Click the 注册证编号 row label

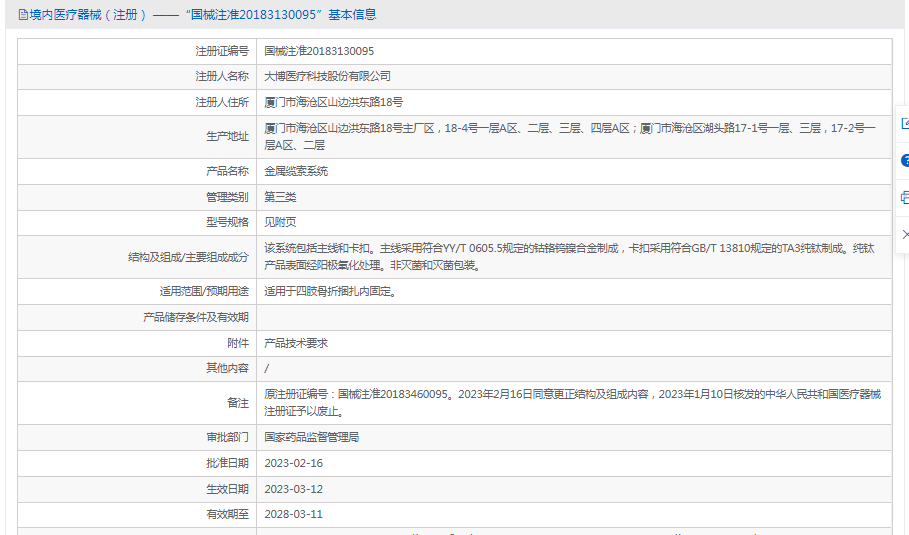pos(222,51)
